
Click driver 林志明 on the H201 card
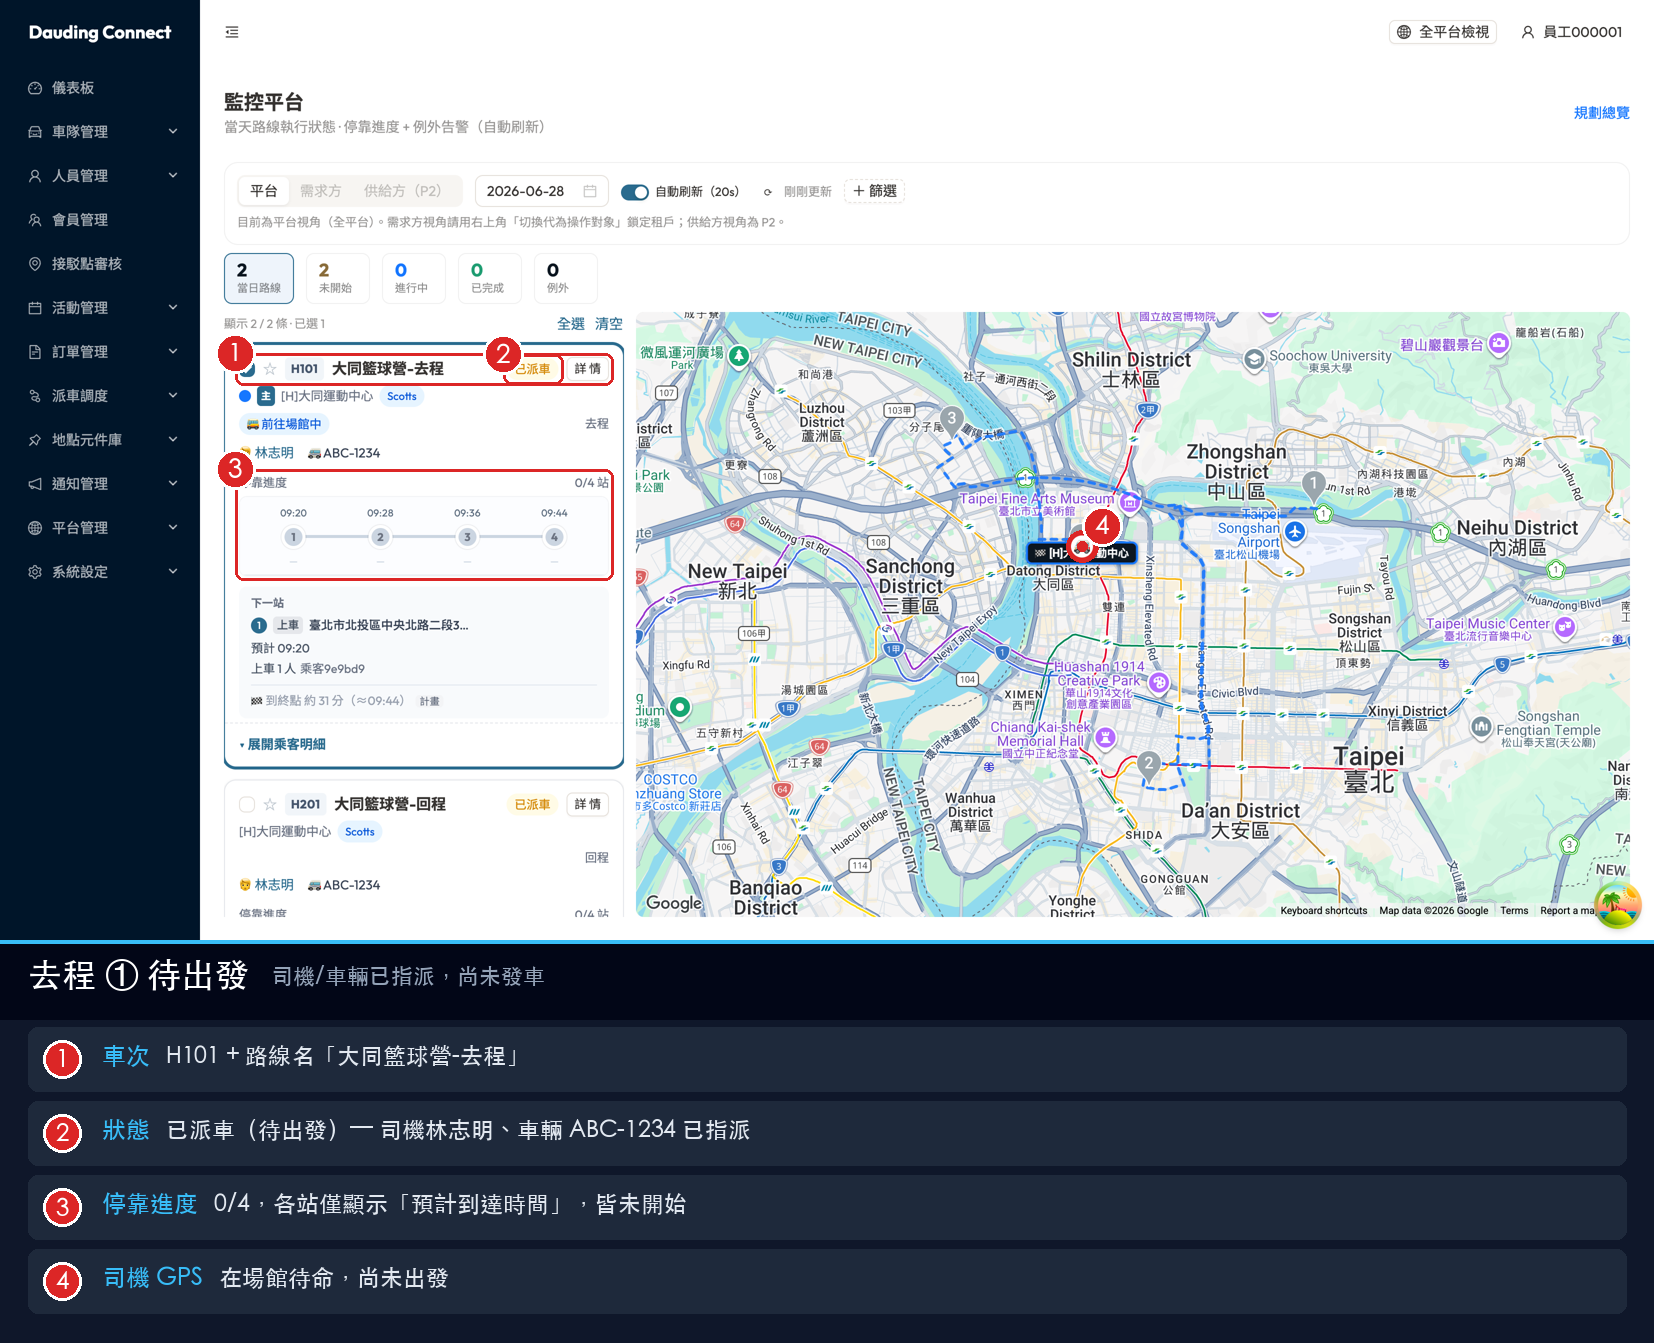pos(274,885)
